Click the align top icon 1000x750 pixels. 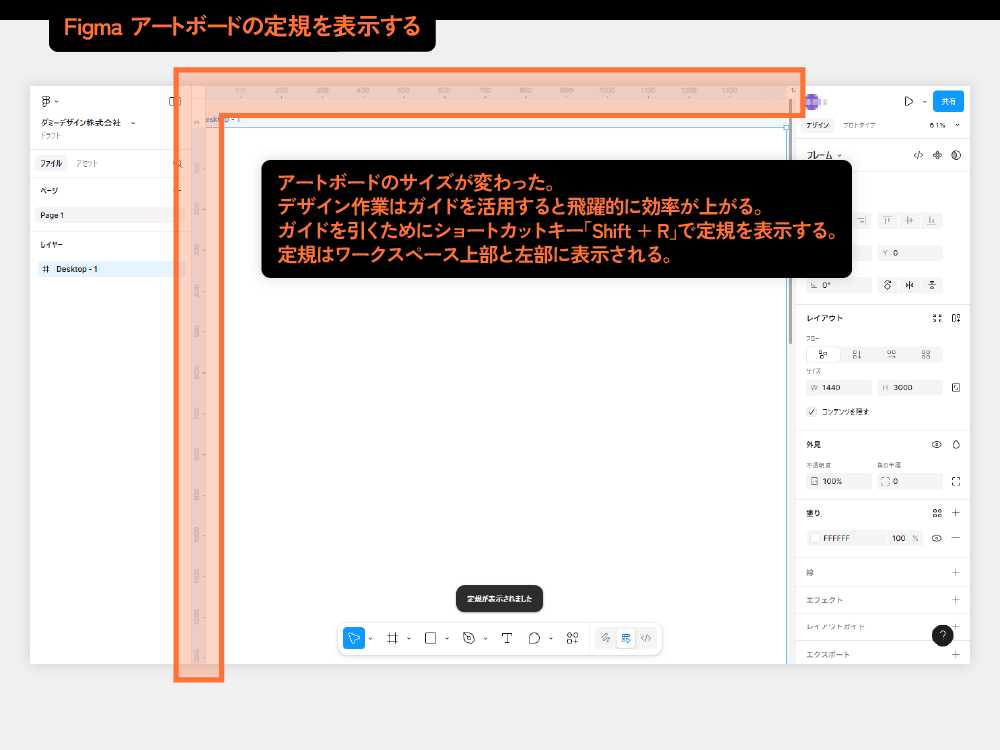(887, 221)
